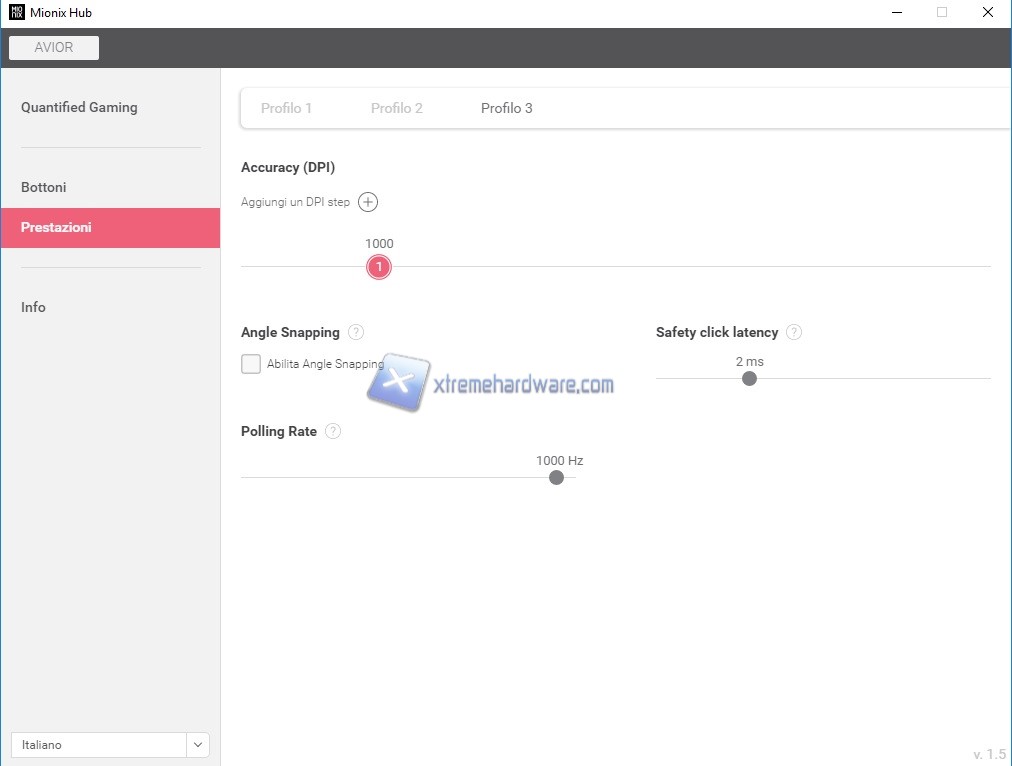
Task: Click the DPI step 1 slider handle
Action: [379, 267]
